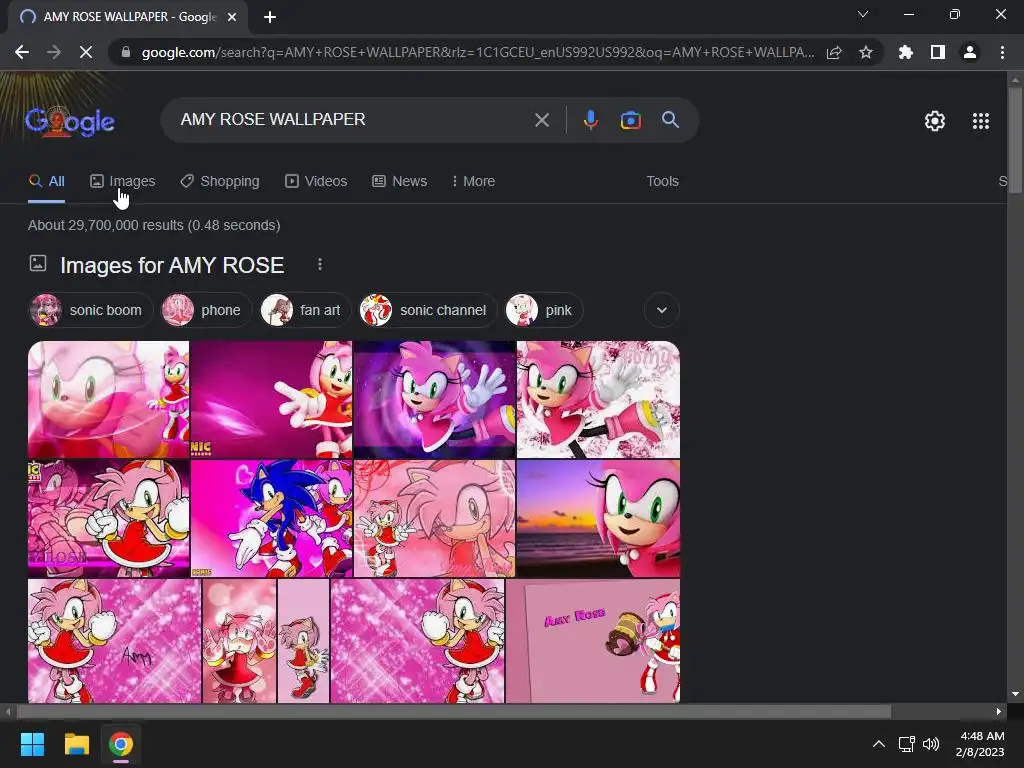Click the AMY ROSE WALLPAPER search field
Viewport: 1024px width, 768px height.
(x=353, y=120)
